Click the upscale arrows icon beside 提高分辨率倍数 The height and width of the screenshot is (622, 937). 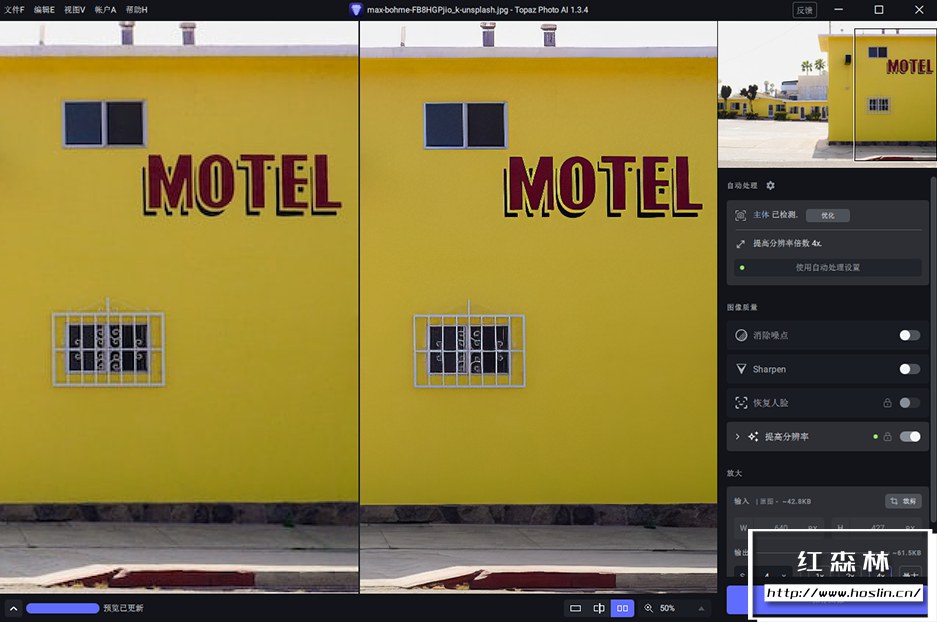coord(740,244)
